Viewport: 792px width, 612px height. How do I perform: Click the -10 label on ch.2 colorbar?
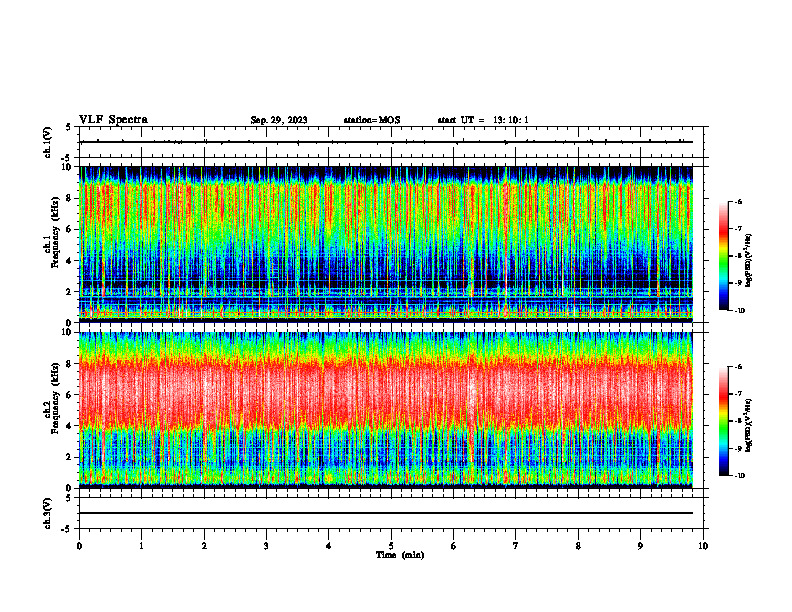pos(739,475)
